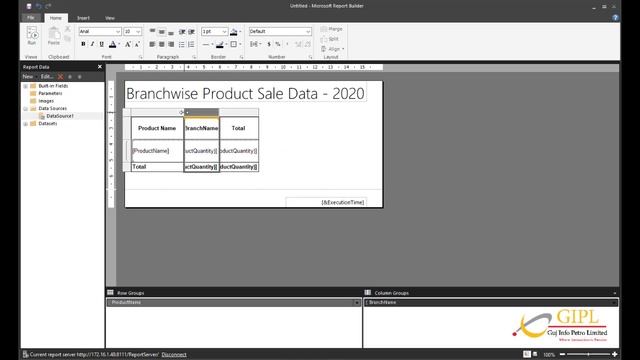
Task: Open the File menu tab
Action: point(31,18)
